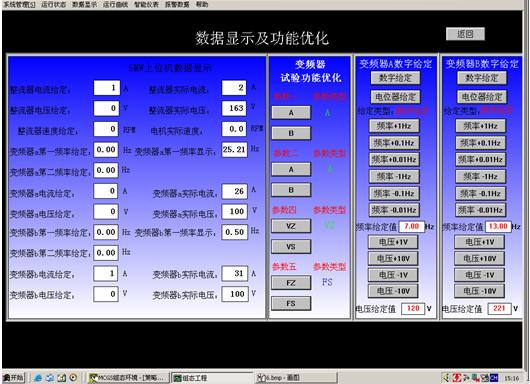Click the CH language indicator in tray
This screenshot has height=384, width=530.
coord(494,378)
